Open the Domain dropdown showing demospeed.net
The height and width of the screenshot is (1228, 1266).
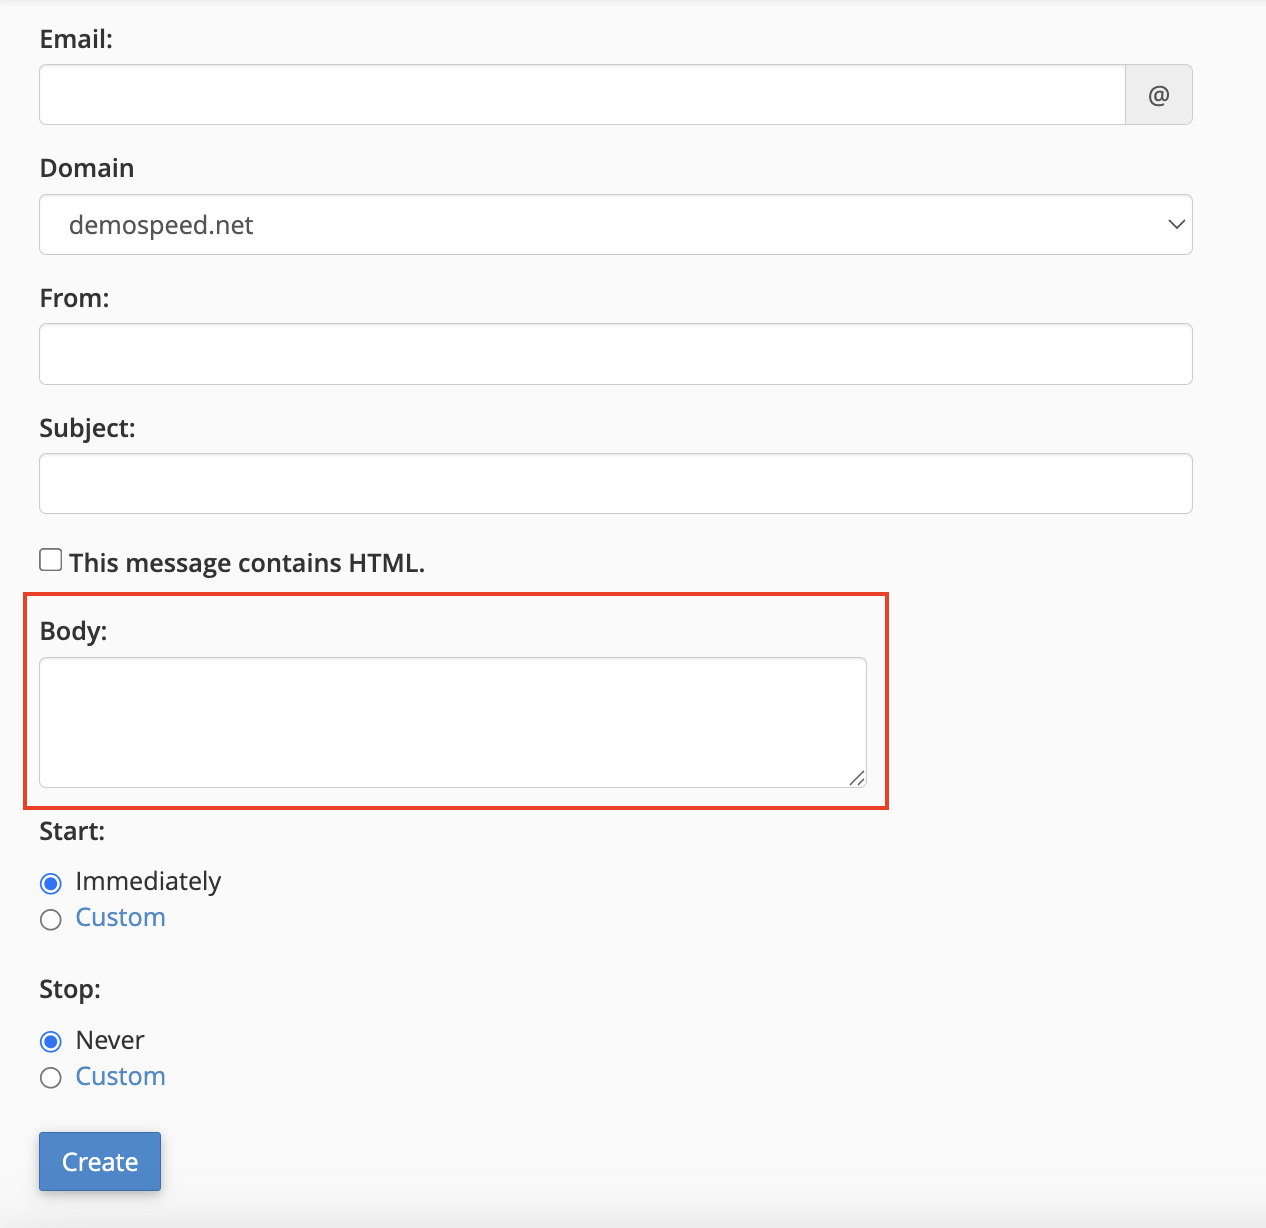tap(615, 225)
